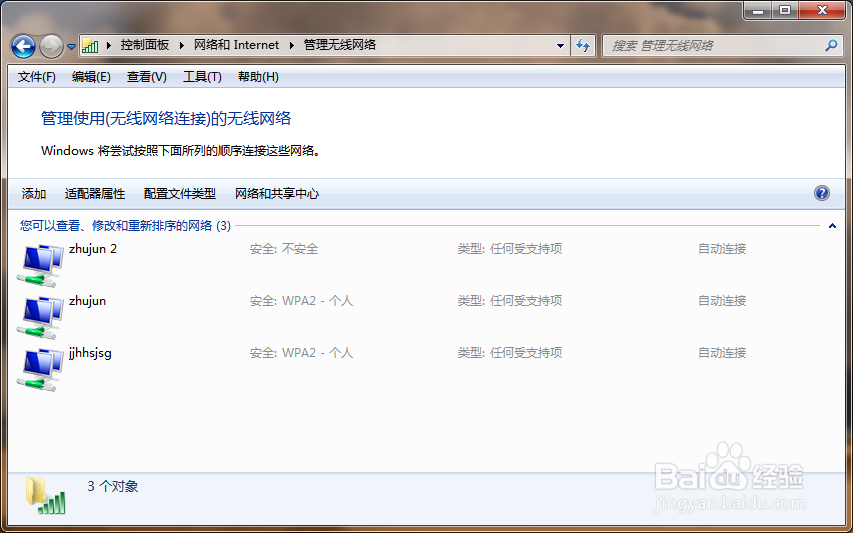Click 配置文件类型 toolbar button
Image resolution: width=853 pixels, height=533 pixels.
point(180,194)
